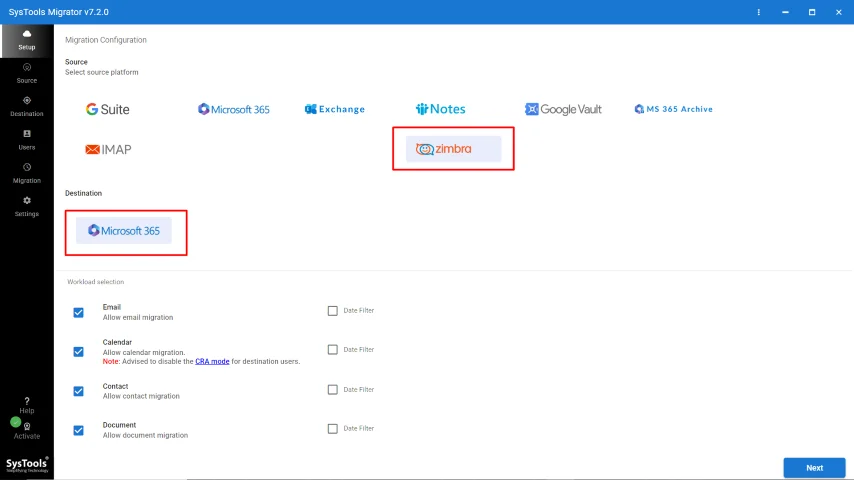Viewport: 854px width, 480px height.
Task: Open Users section in sidebar
Action: click(27, 140)
